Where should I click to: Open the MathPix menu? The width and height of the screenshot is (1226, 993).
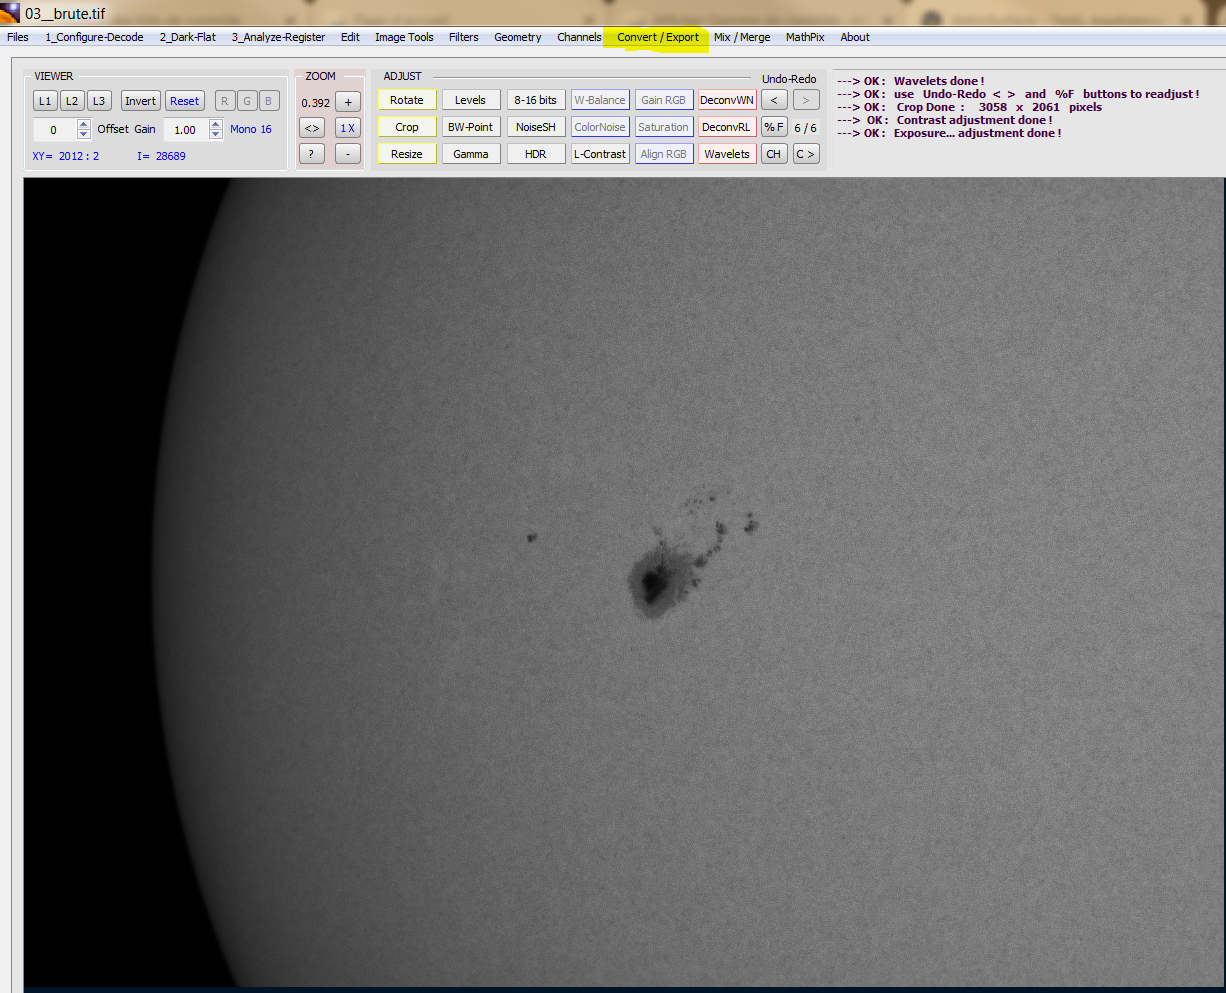point(805,37)
